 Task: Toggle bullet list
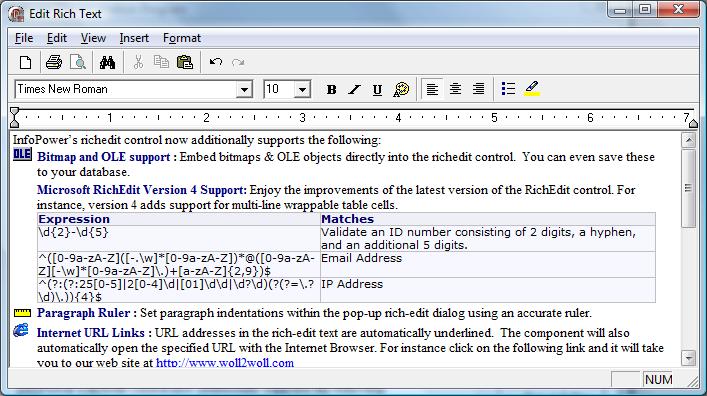click(x=508, y=89)
